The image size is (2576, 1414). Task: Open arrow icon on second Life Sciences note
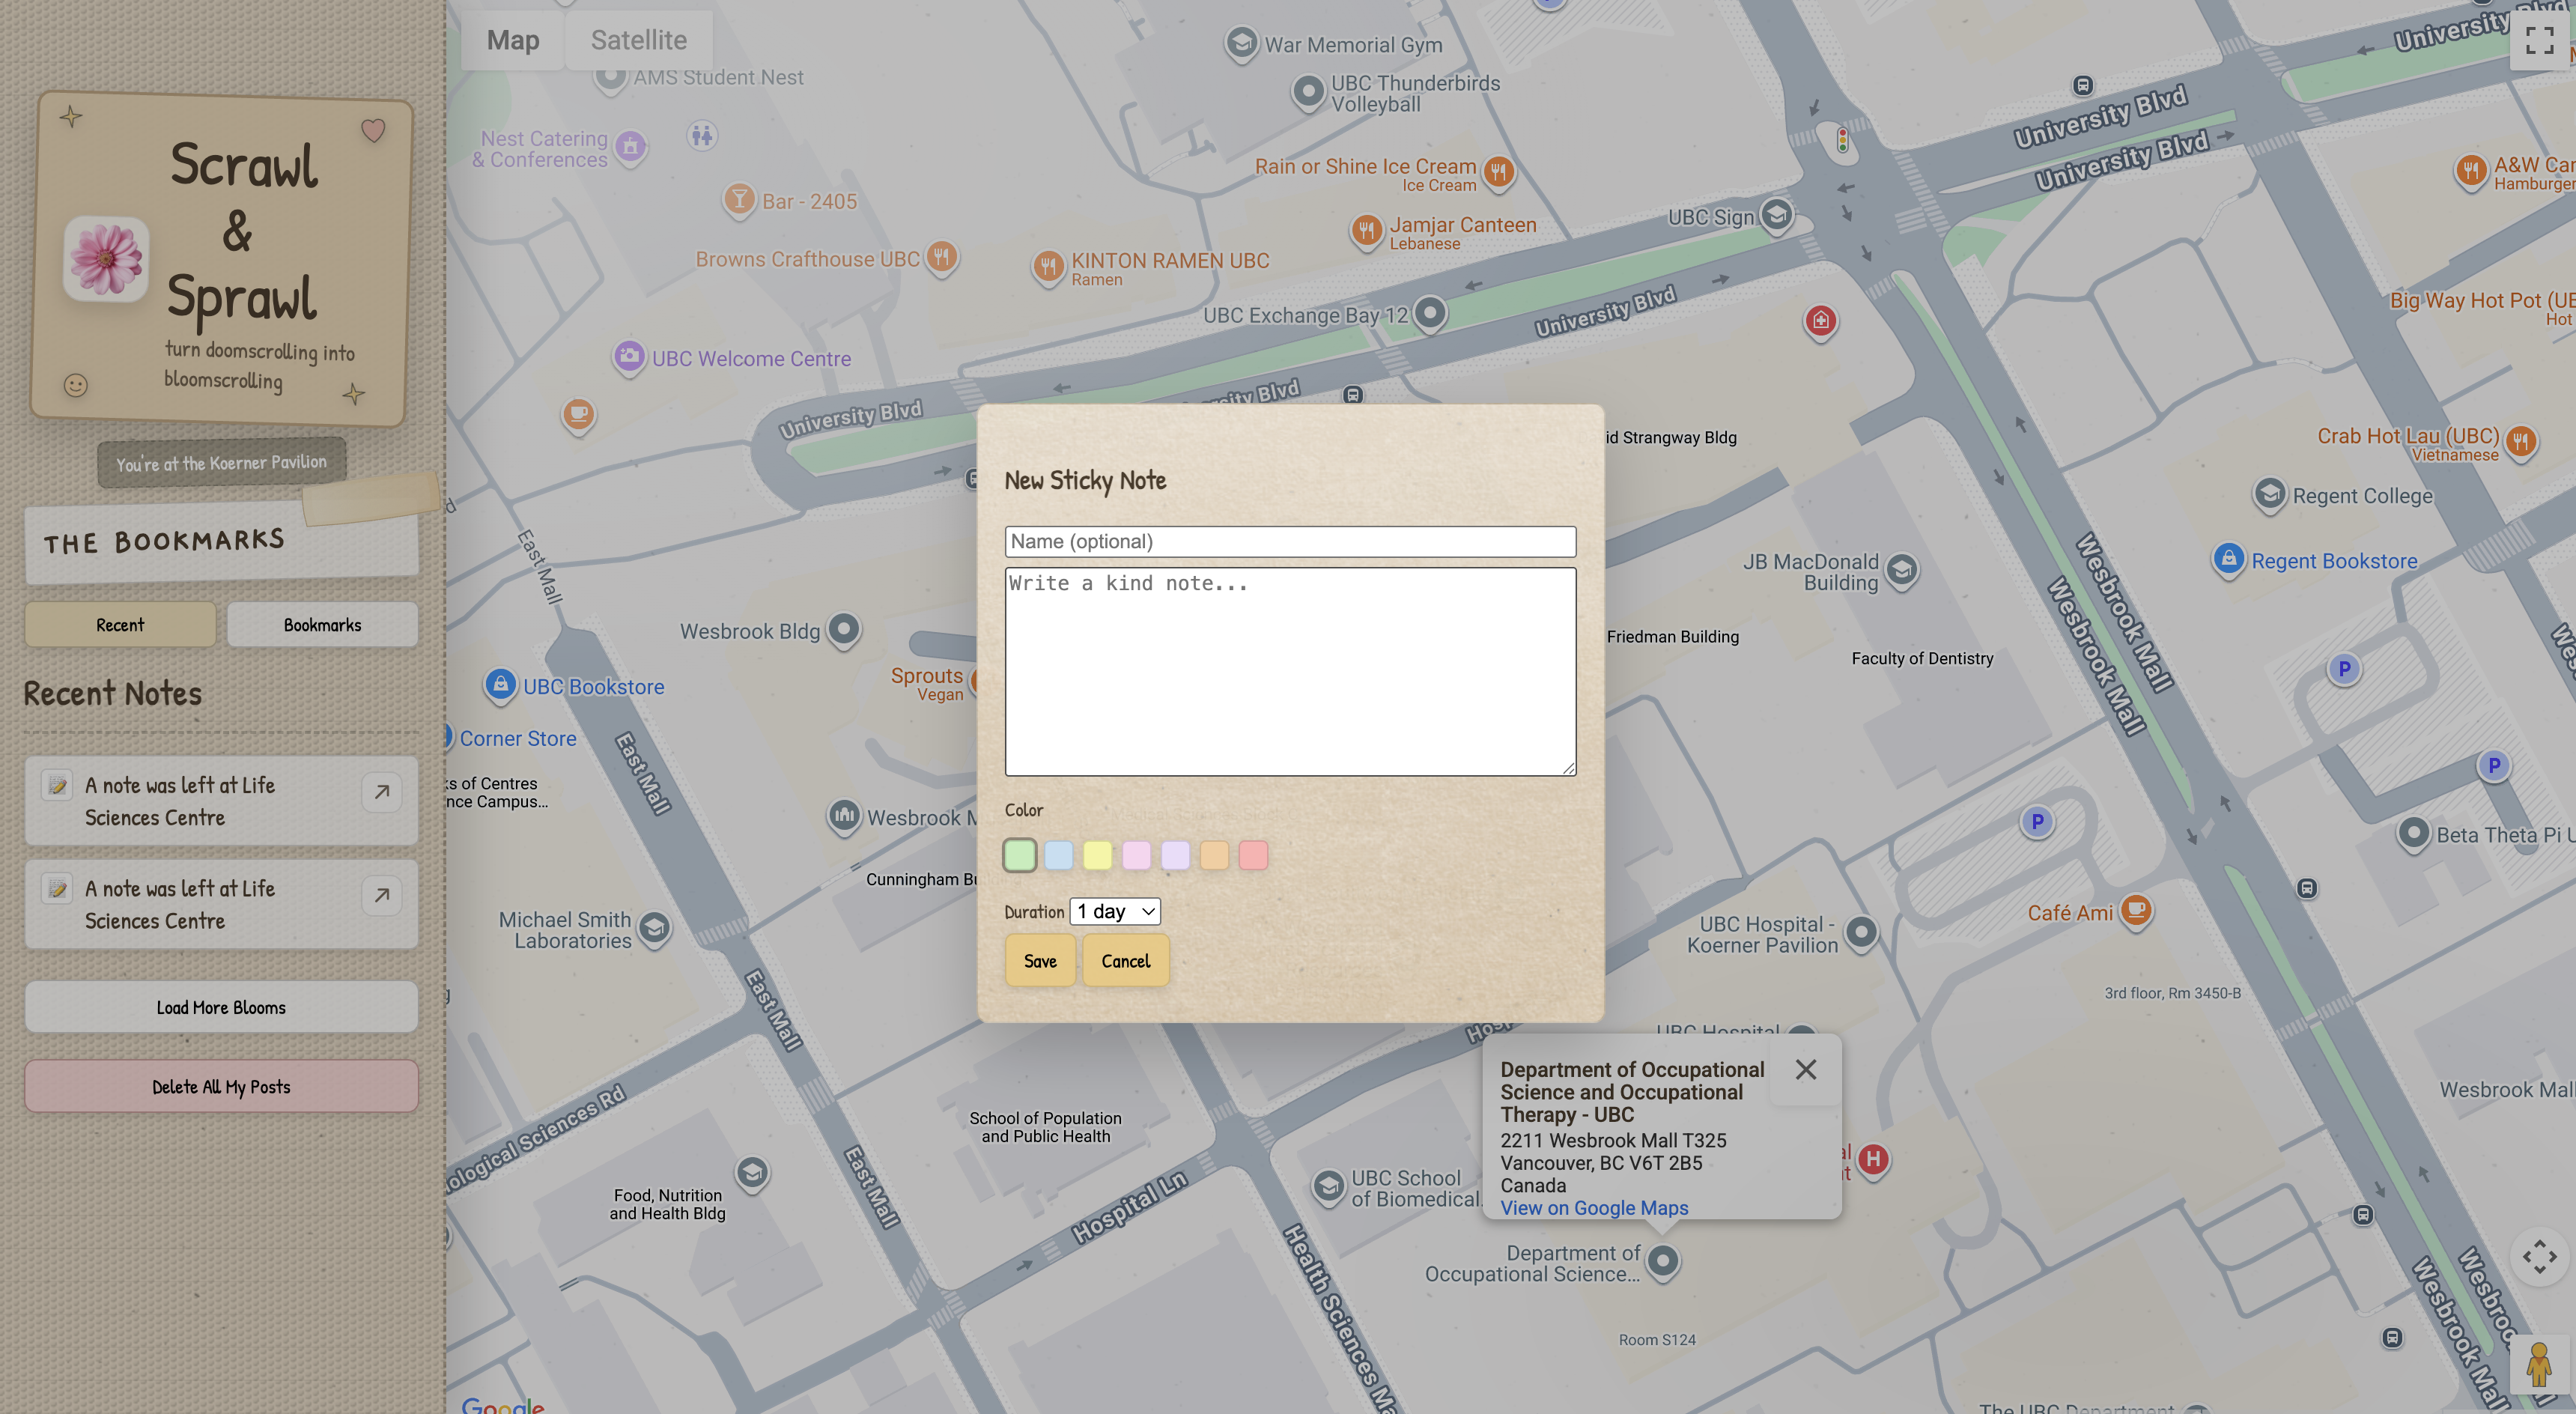381,895
